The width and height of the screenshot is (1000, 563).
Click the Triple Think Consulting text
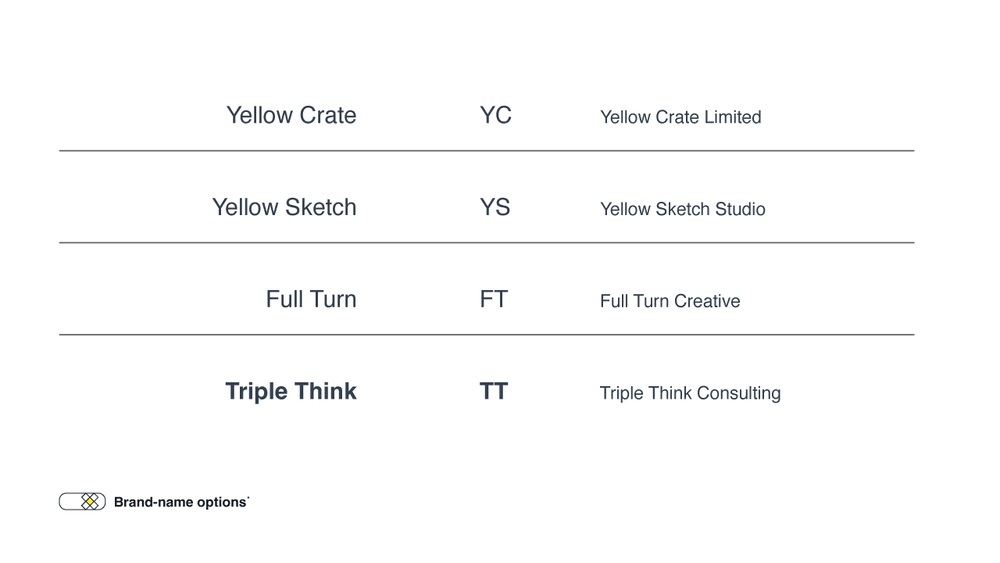tap(690, 393)
